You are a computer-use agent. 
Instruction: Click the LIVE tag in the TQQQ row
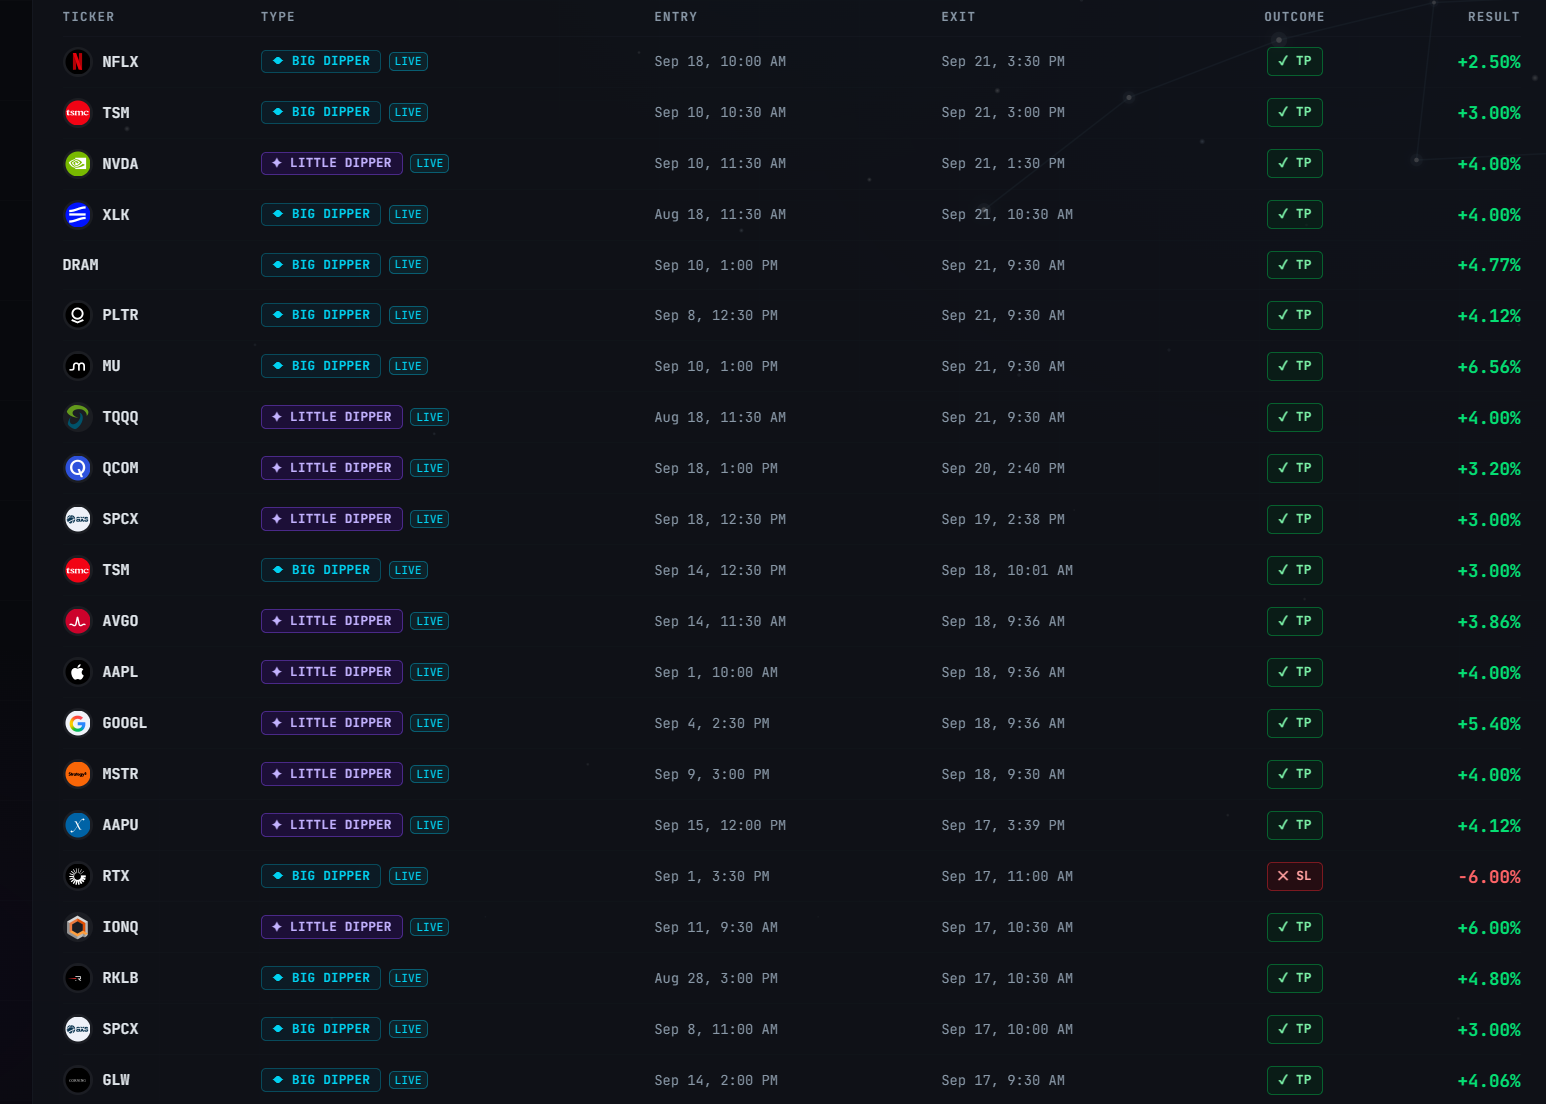(430, 417)
